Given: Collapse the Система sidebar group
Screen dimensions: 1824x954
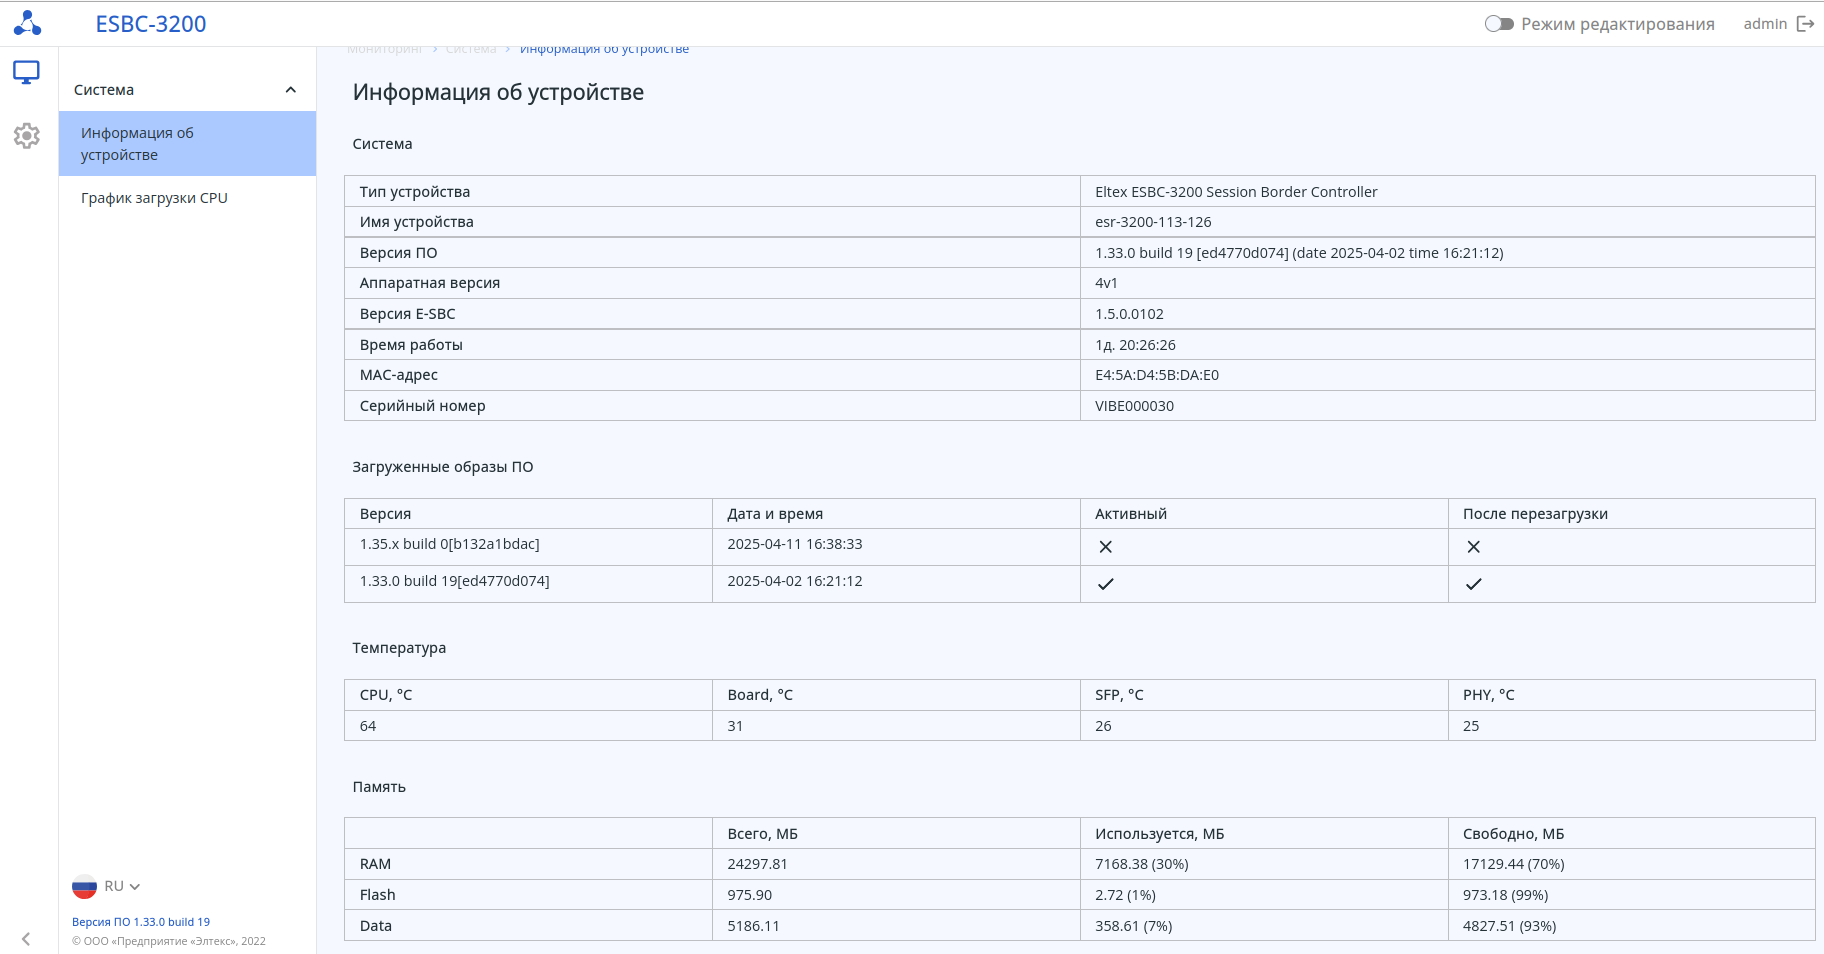Looking at the screenshot, I should point(290,90).
